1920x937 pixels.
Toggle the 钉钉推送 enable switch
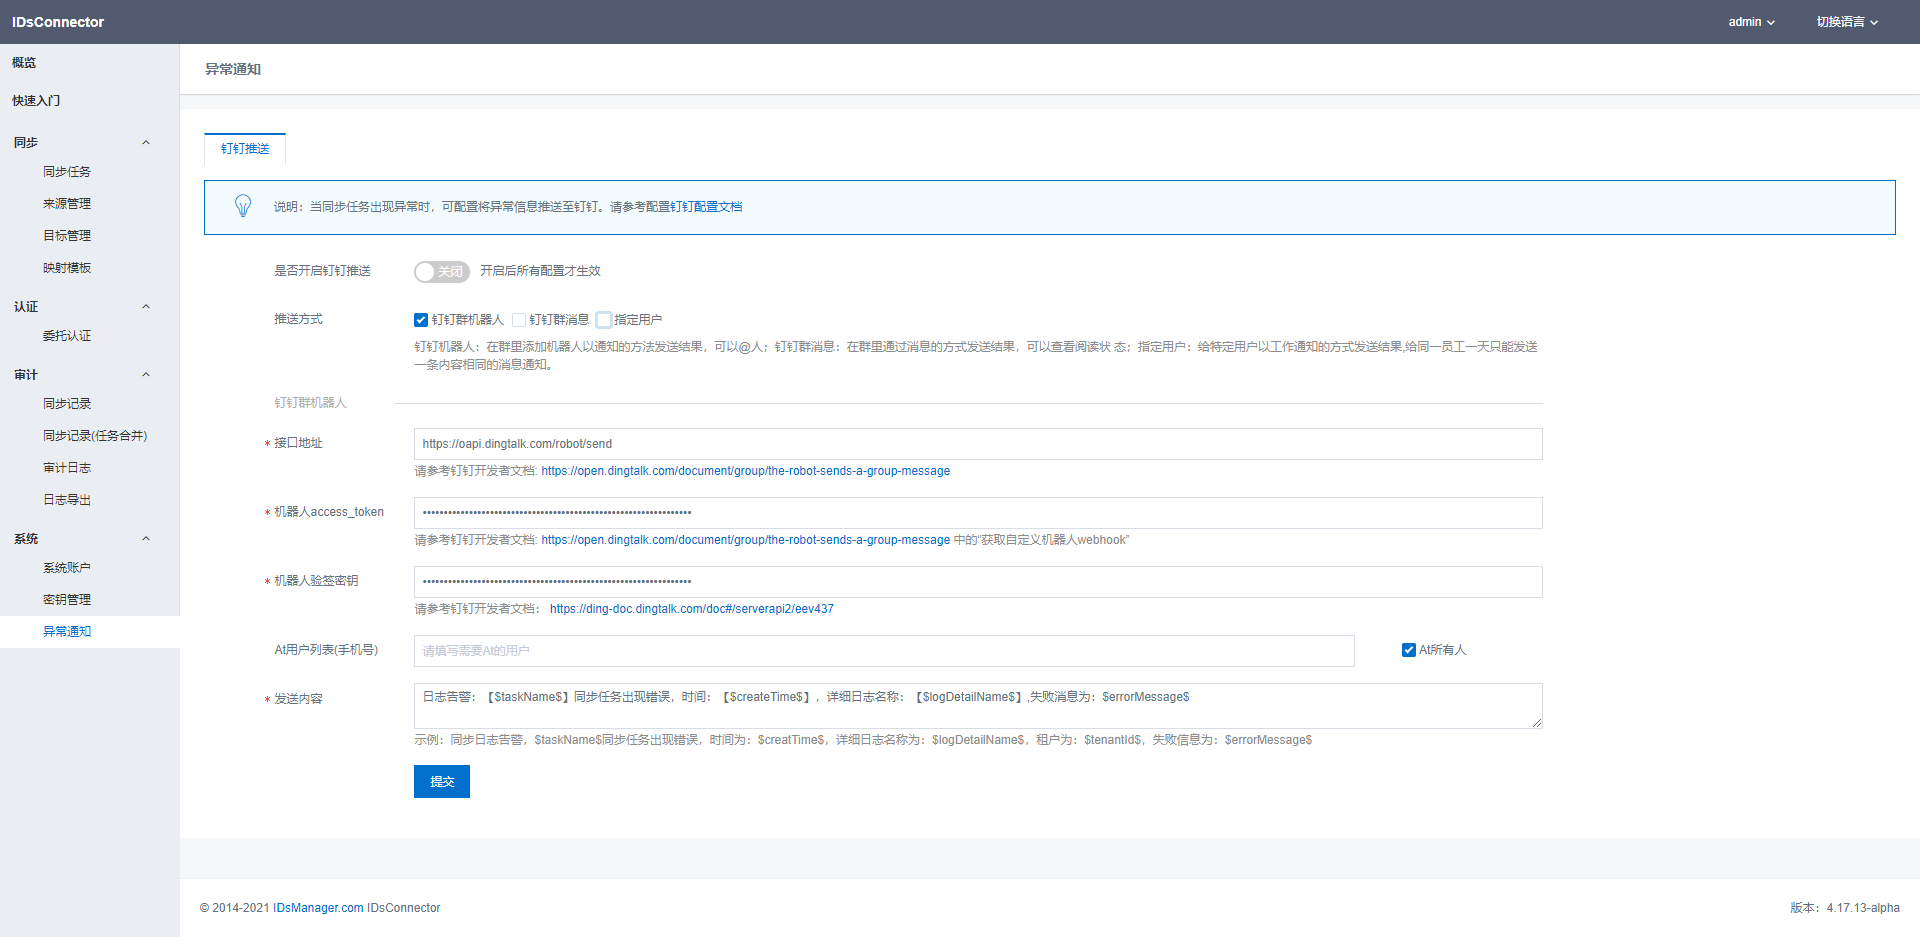pos(441,271)
